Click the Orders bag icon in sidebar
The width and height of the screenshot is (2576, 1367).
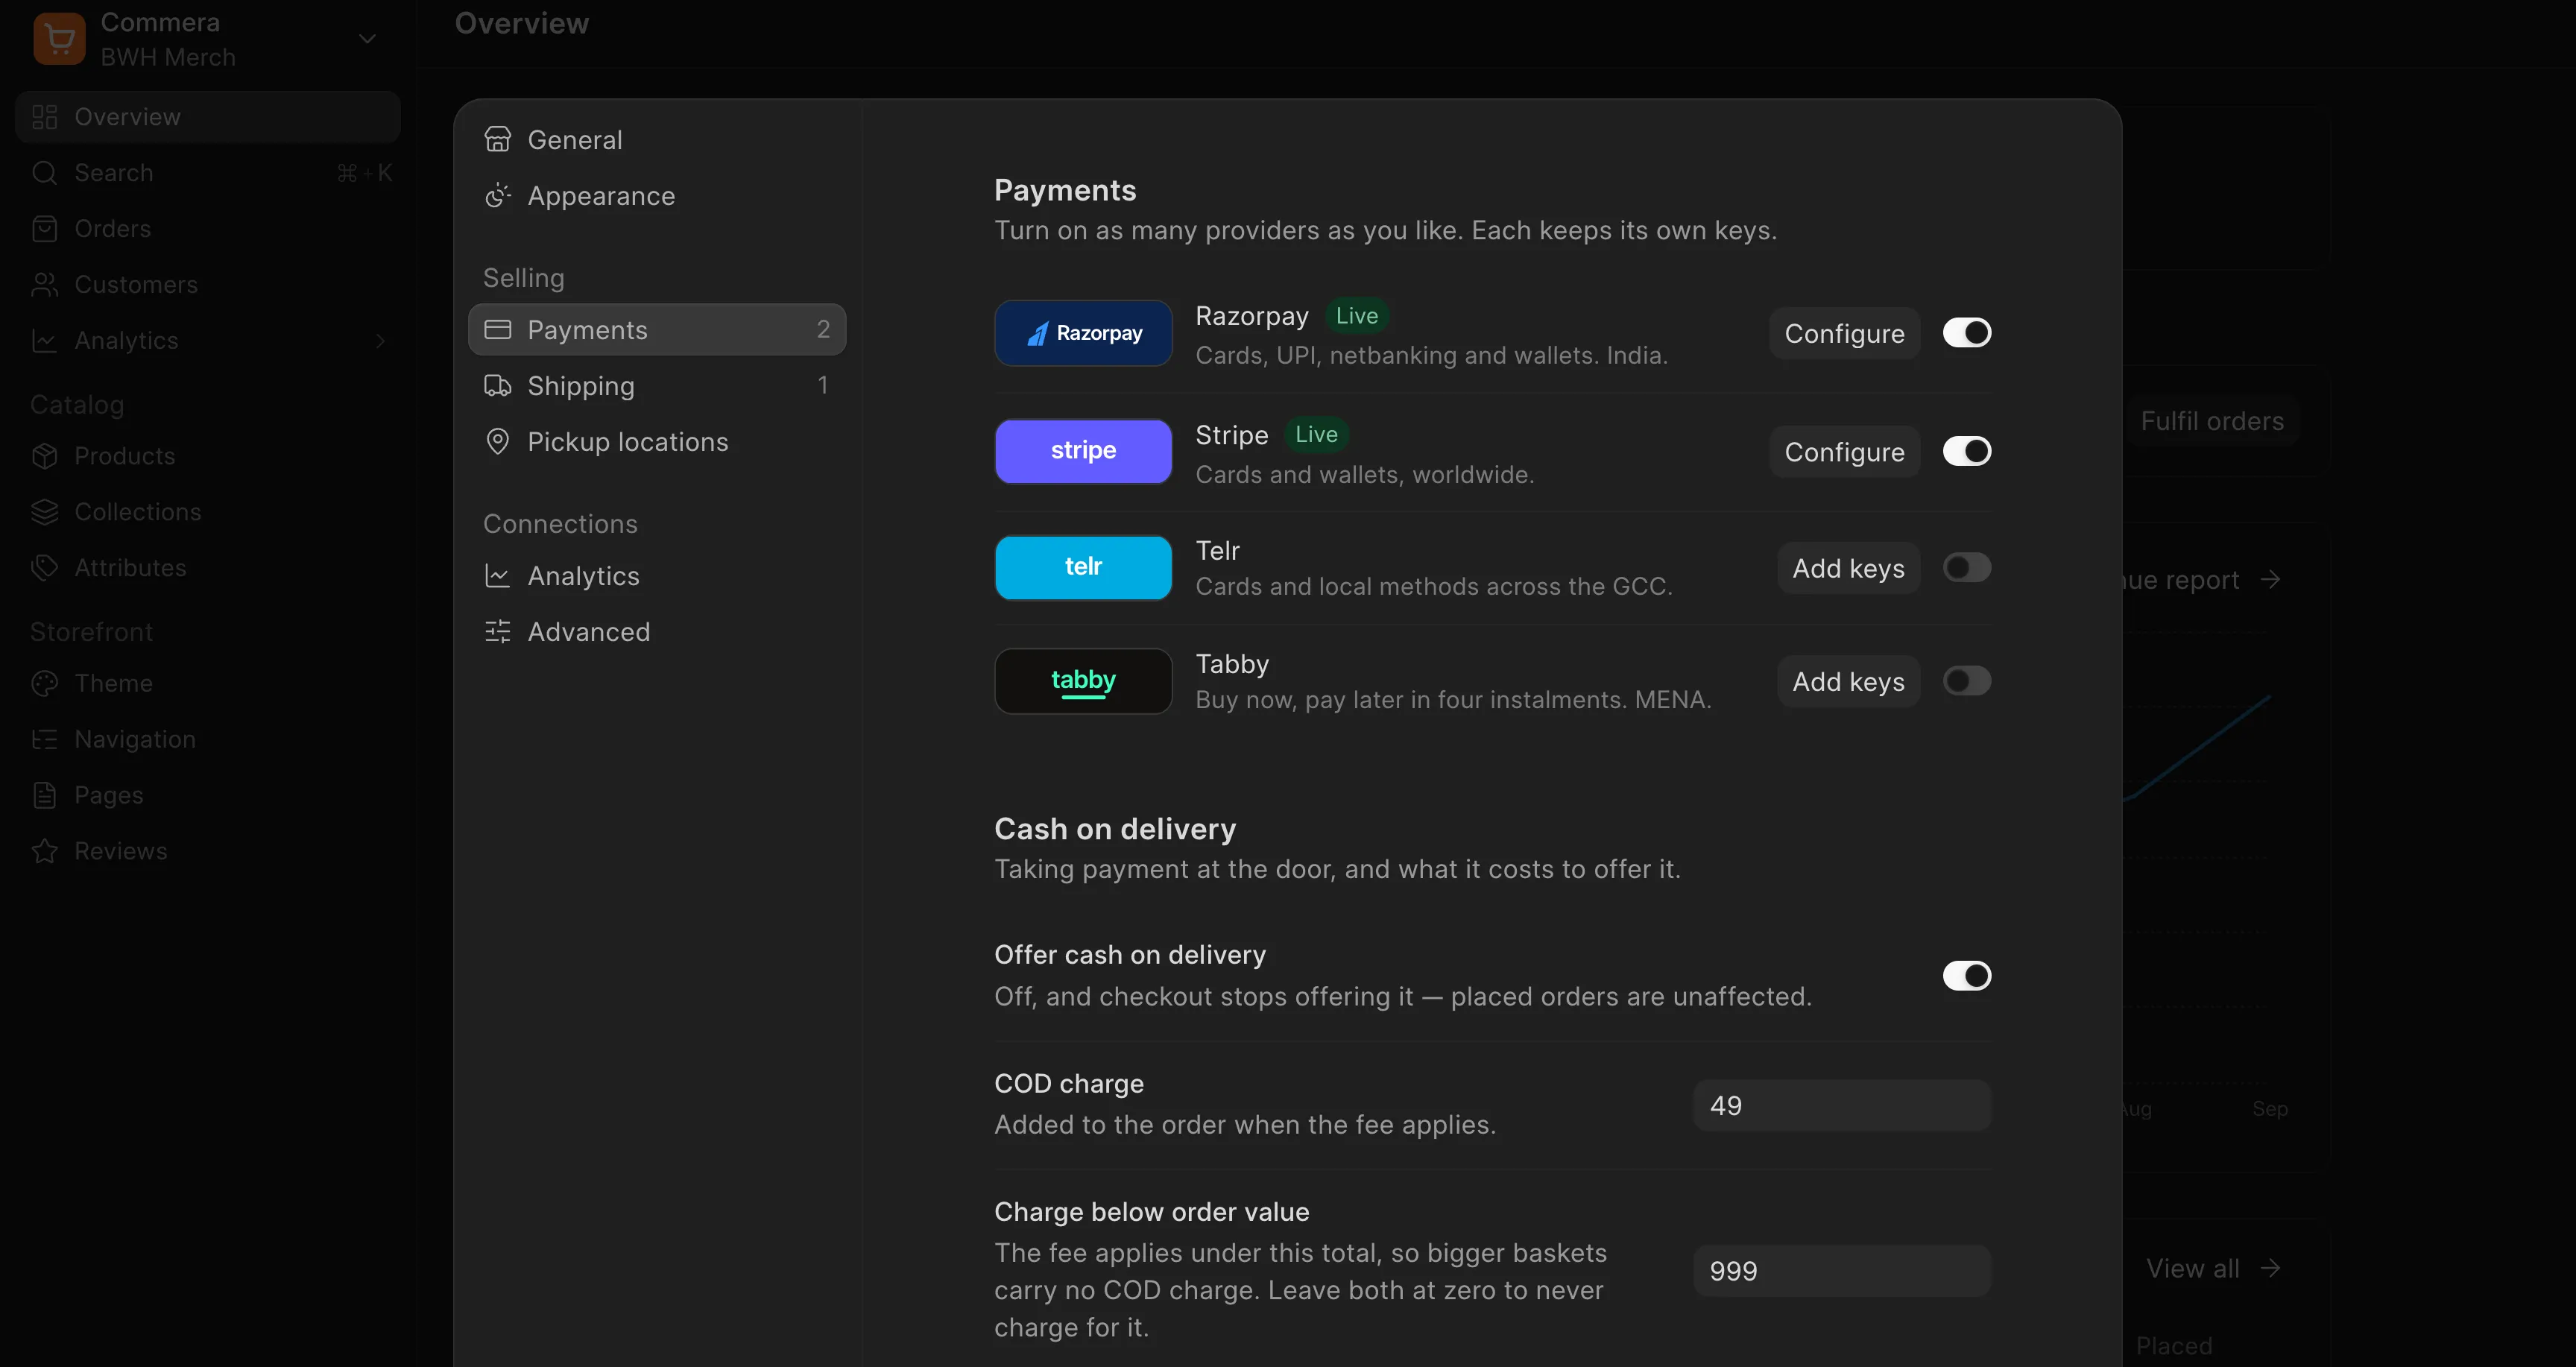click(44, 228)
